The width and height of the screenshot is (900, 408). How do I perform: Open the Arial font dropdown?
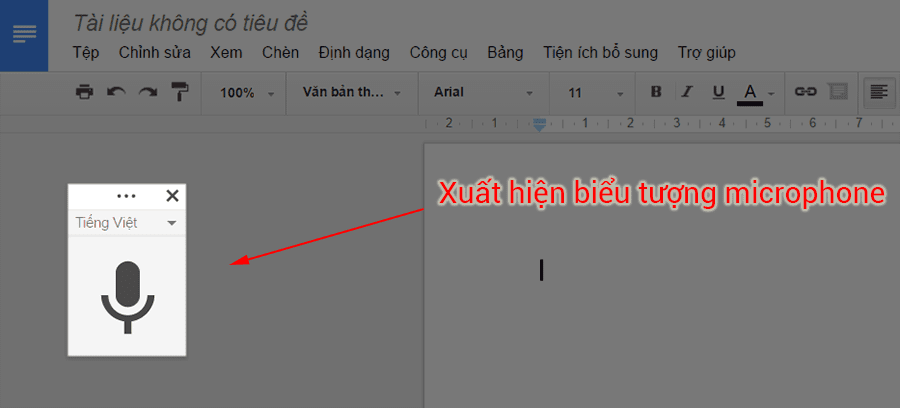point(484,92)
